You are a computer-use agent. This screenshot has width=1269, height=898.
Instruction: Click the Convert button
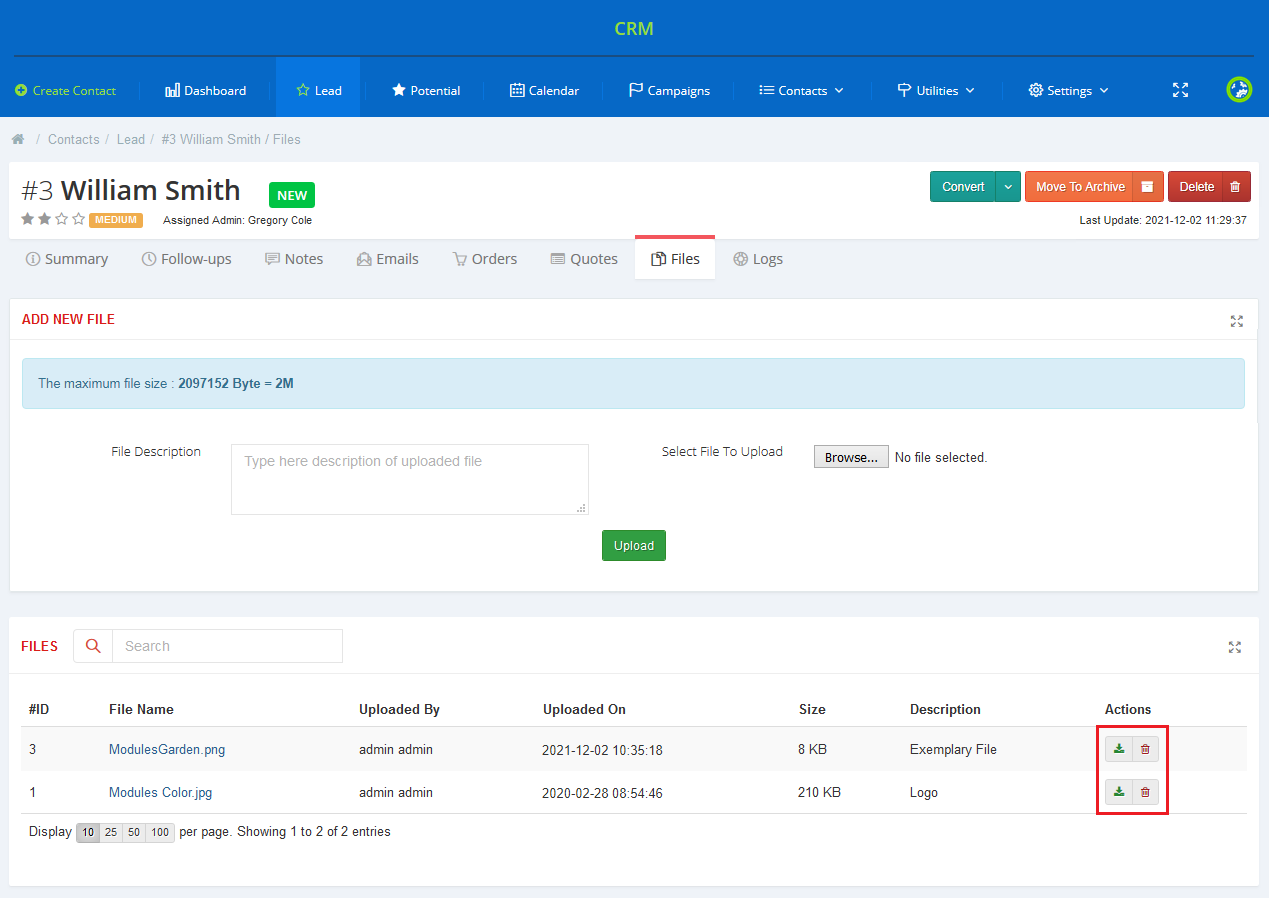point(963,187)
